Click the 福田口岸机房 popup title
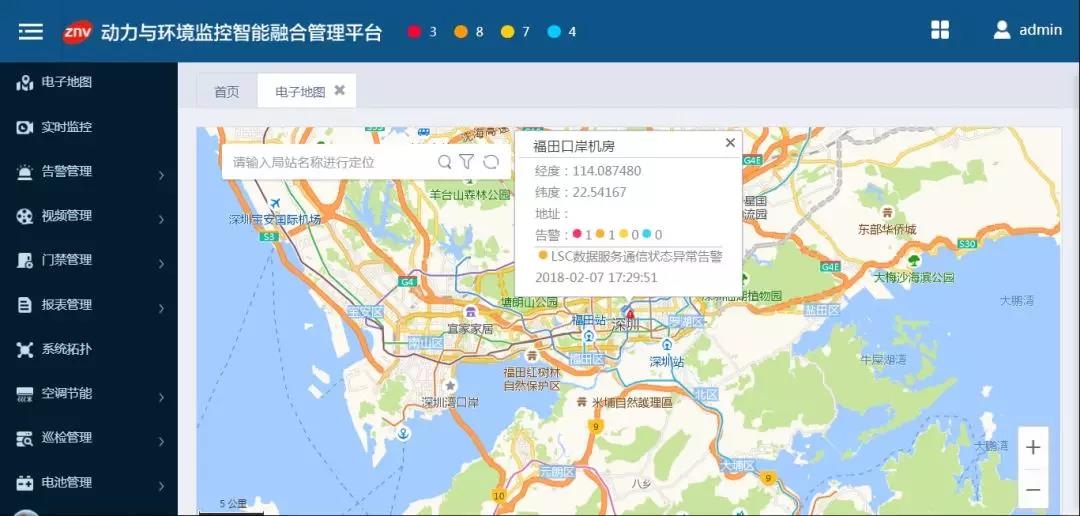Viewport: 1080px width, 516px height. click(574, 146)
